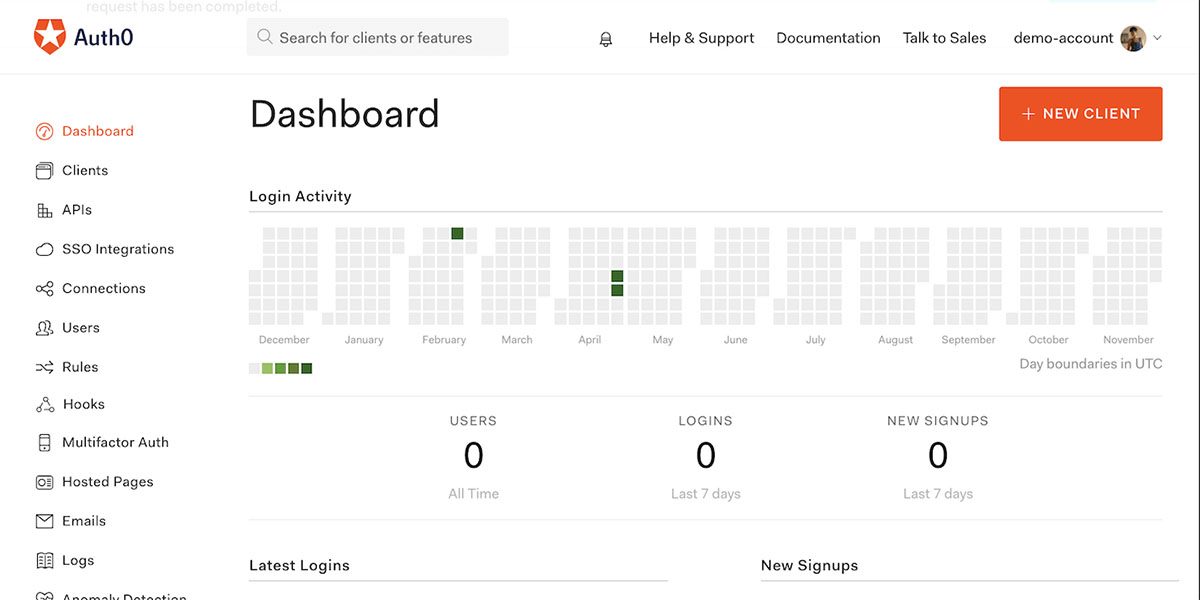The width and height of the screenshot is (1200, 600).
Task: Click the SSO Integrations cloud icon
Action: [x=44, y=249]
